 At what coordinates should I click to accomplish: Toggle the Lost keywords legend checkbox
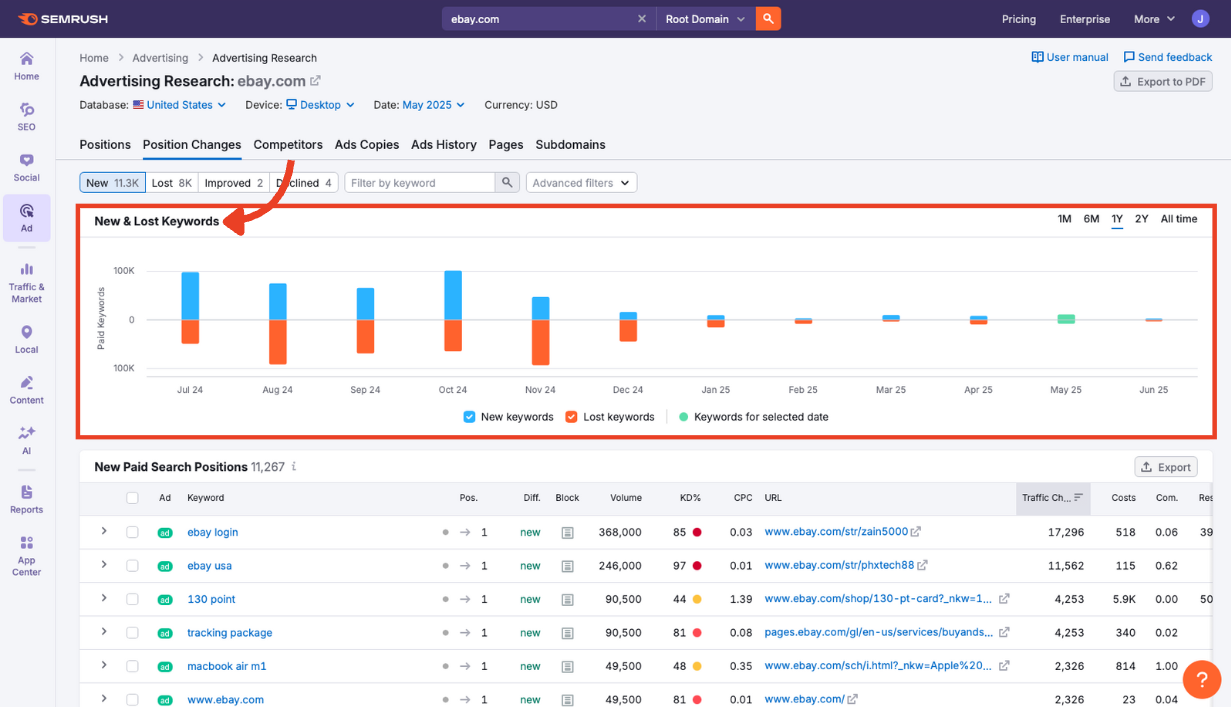(x=571, y=417)
